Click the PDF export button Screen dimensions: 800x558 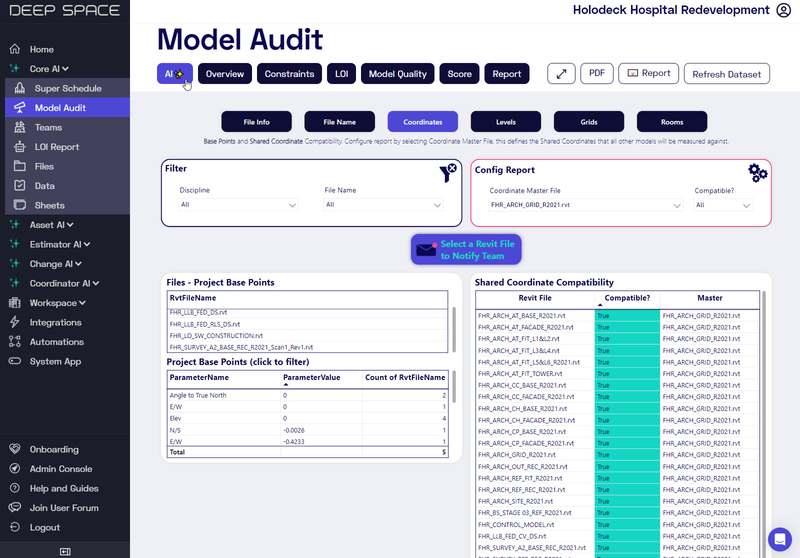click(x=596, y=74)
